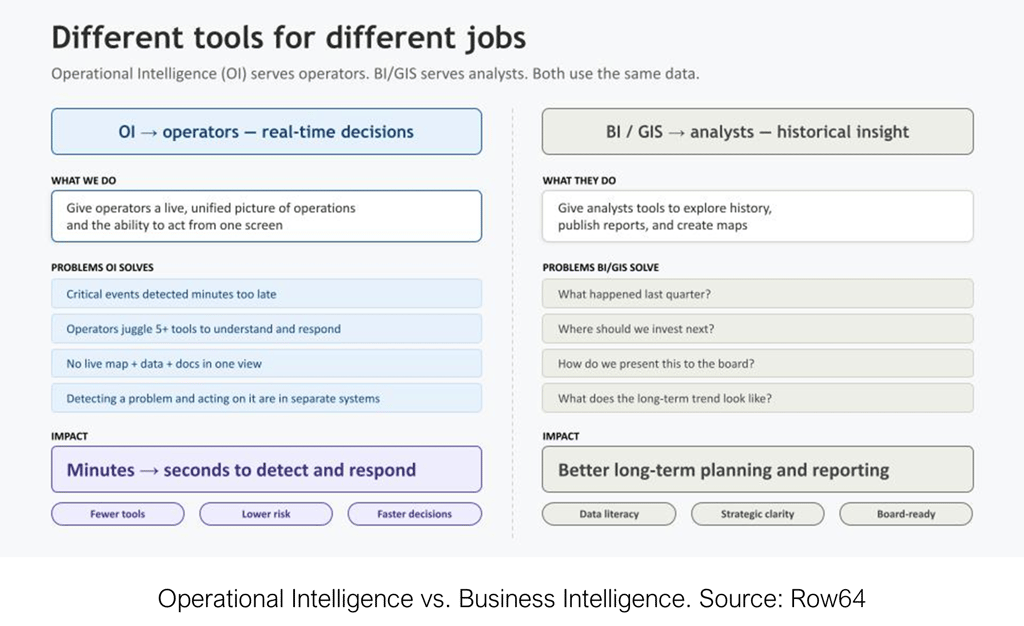Screen dimensions: 1024x626
Task: Click 'How do we present this to the board?'
Action: [x=757, y=363]
